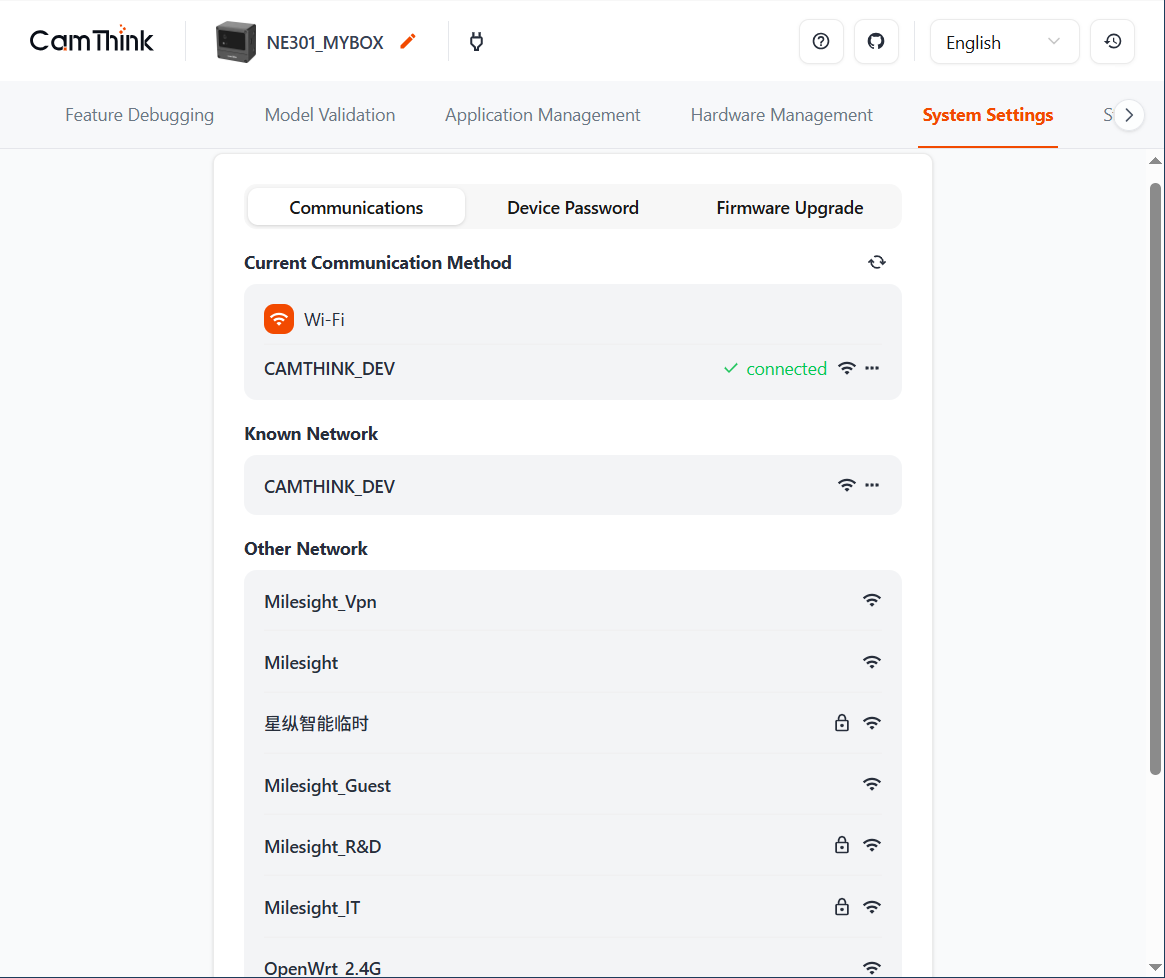Click the lock icon on Milesight_R&D
1165x978 pixels.
point(842,846)
